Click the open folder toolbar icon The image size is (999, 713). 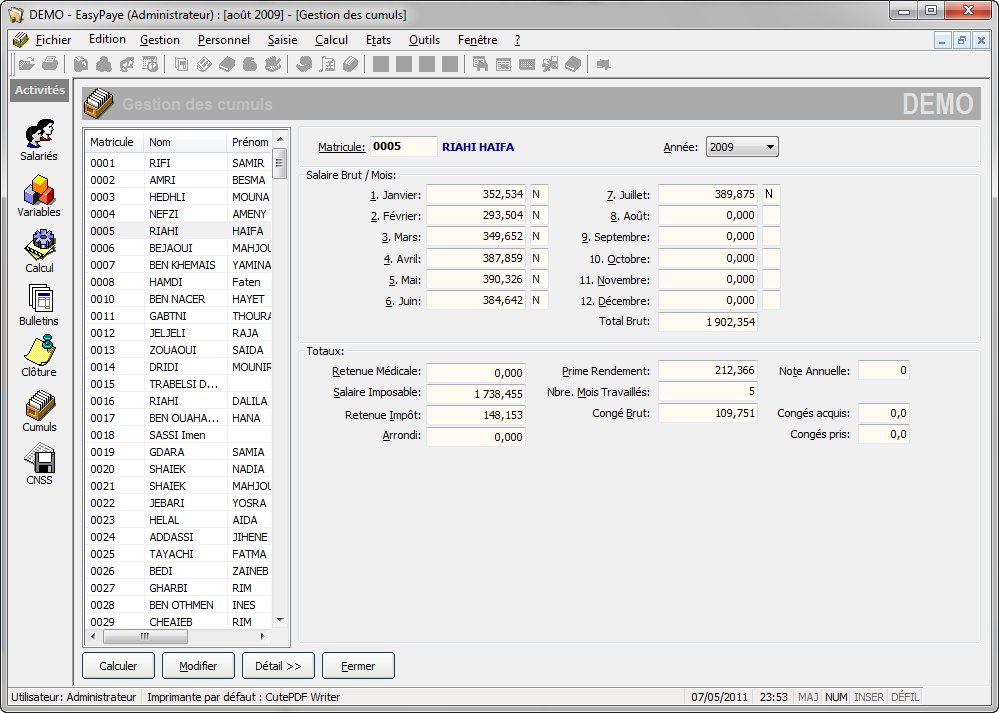[x=27, y=64]
